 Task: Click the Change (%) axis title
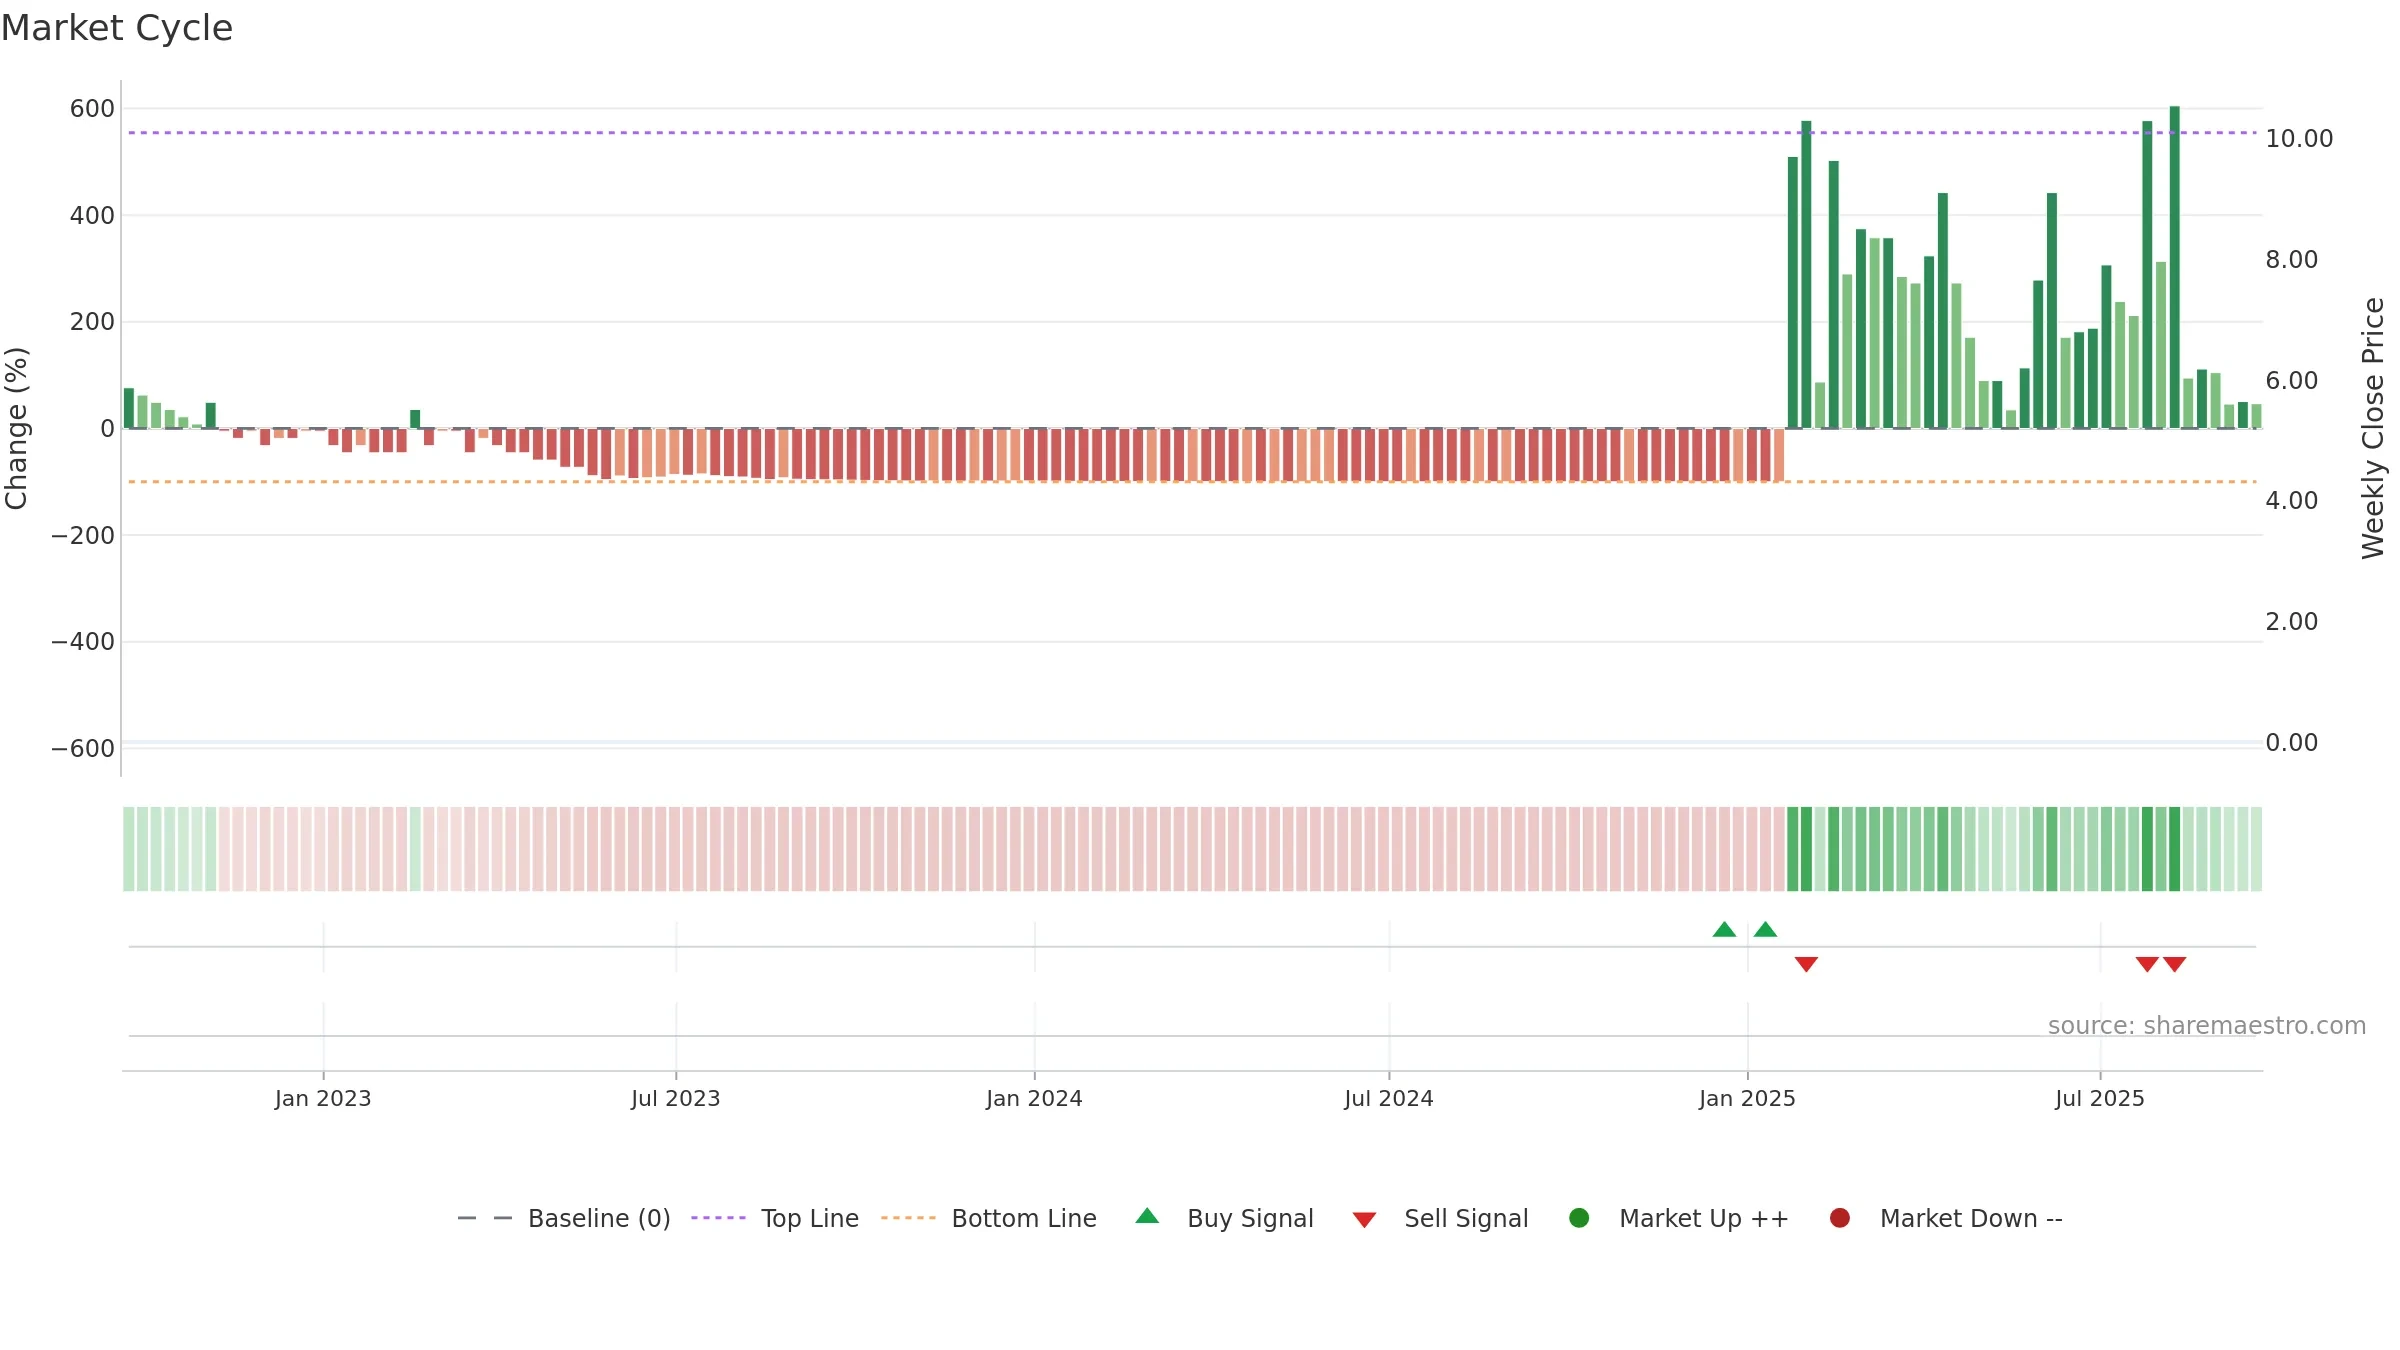tap(16, 428)
